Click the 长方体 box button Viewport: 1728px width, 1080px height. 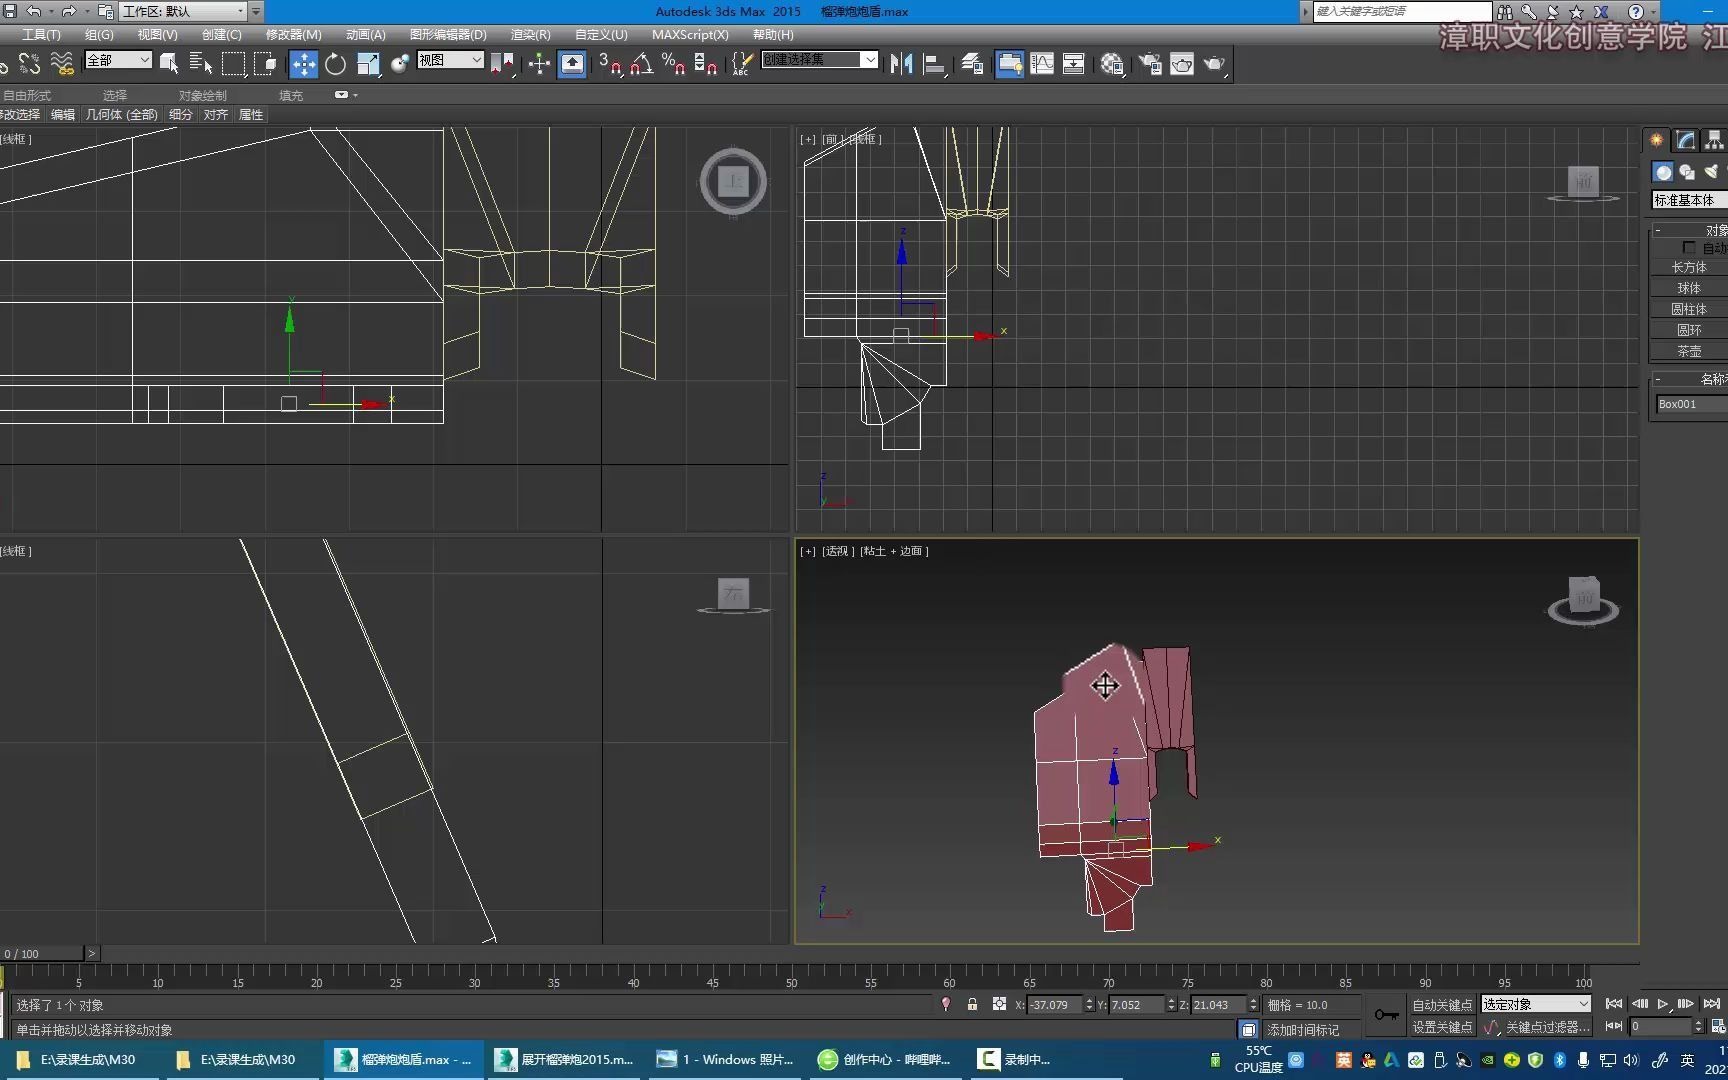point(1689,267)
